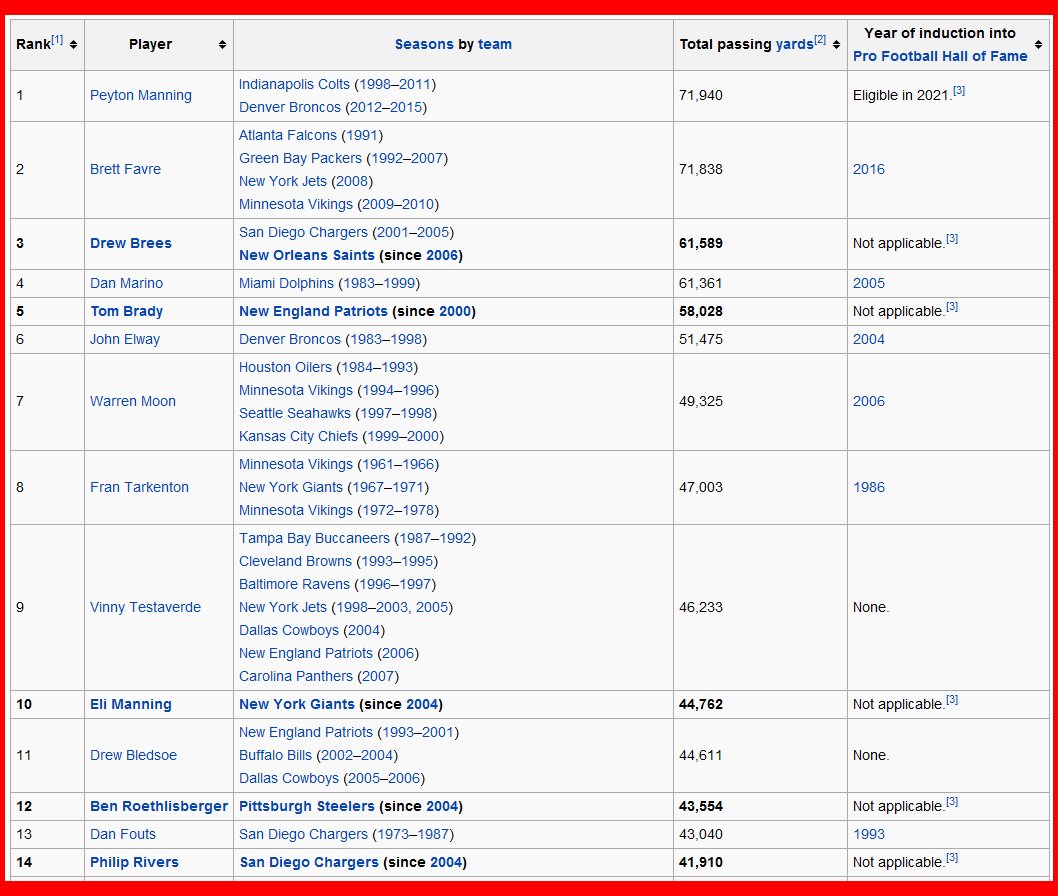Open the Green Bay Packers team link
The width and height of the screenshot is (1058, 896).
pyautogui.click(x=300, y=158)
